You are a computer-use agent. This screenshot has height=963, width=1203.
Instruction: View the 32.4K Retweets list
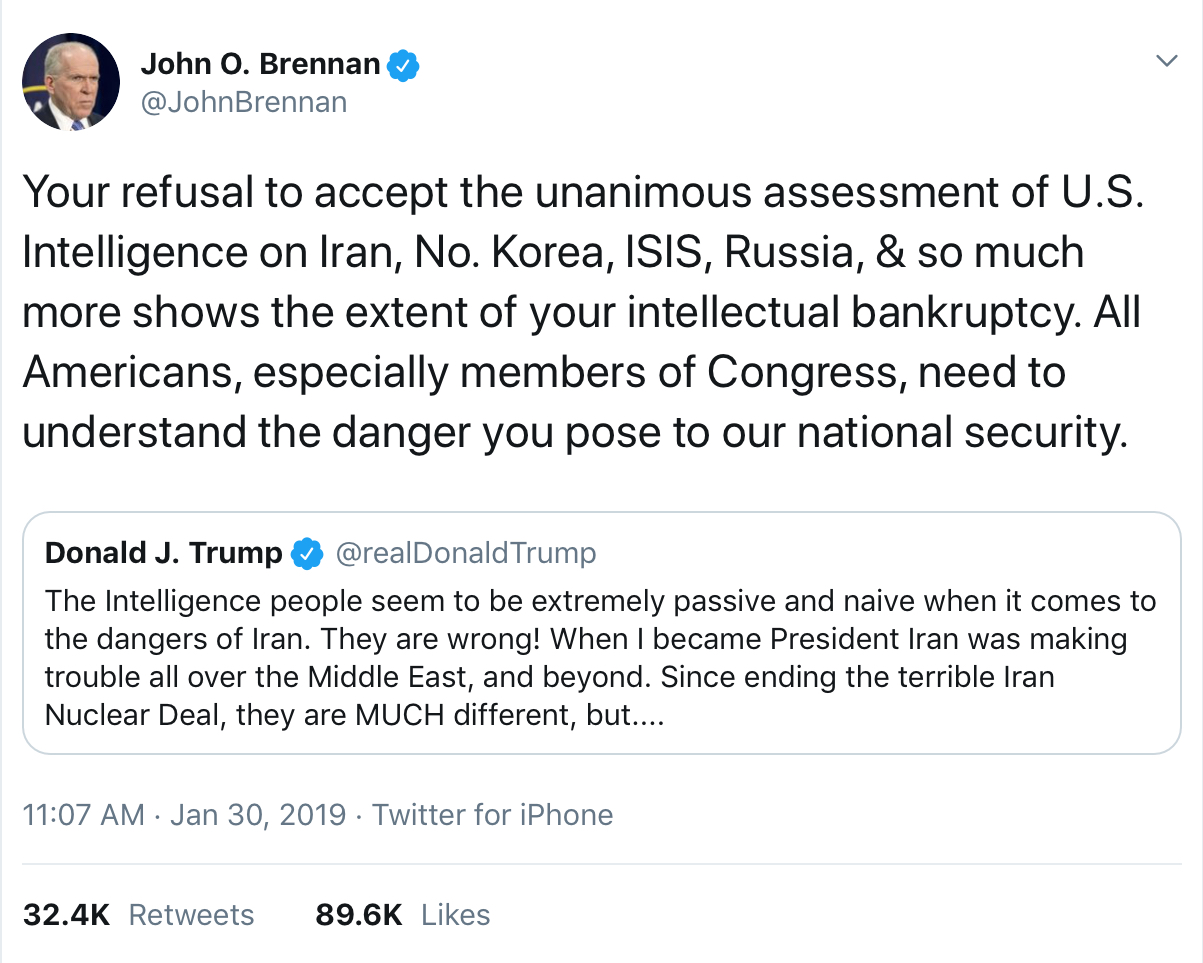tap(138, 915)
